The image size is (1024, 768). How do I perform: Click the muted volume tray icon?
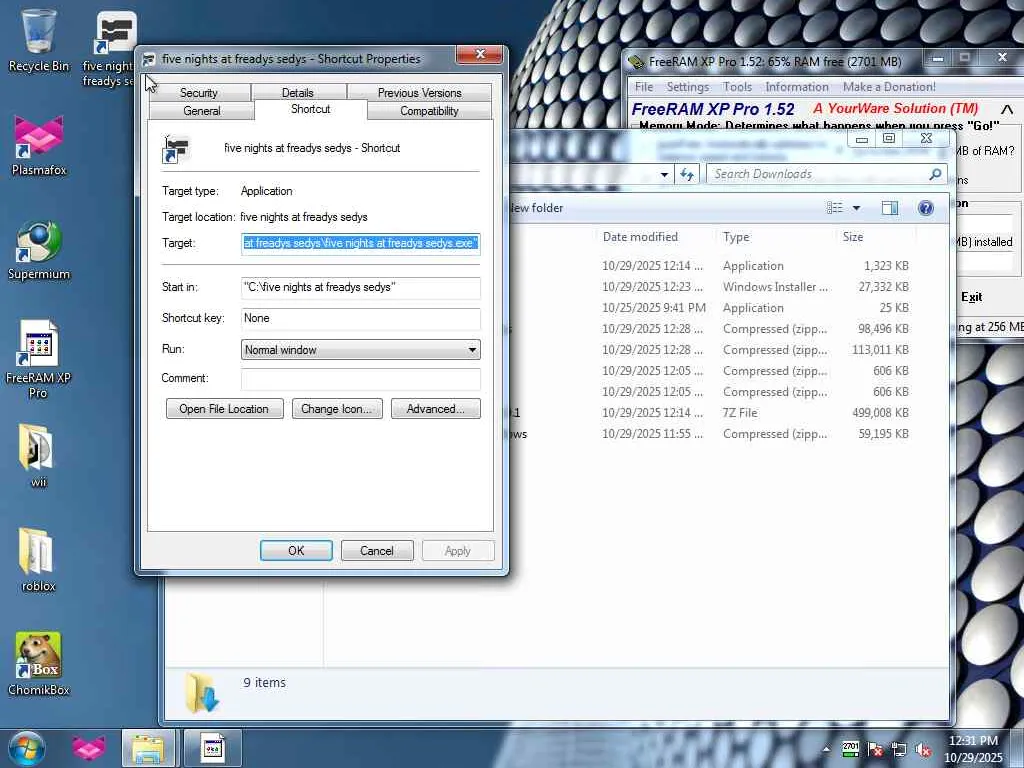pos(923,749)
